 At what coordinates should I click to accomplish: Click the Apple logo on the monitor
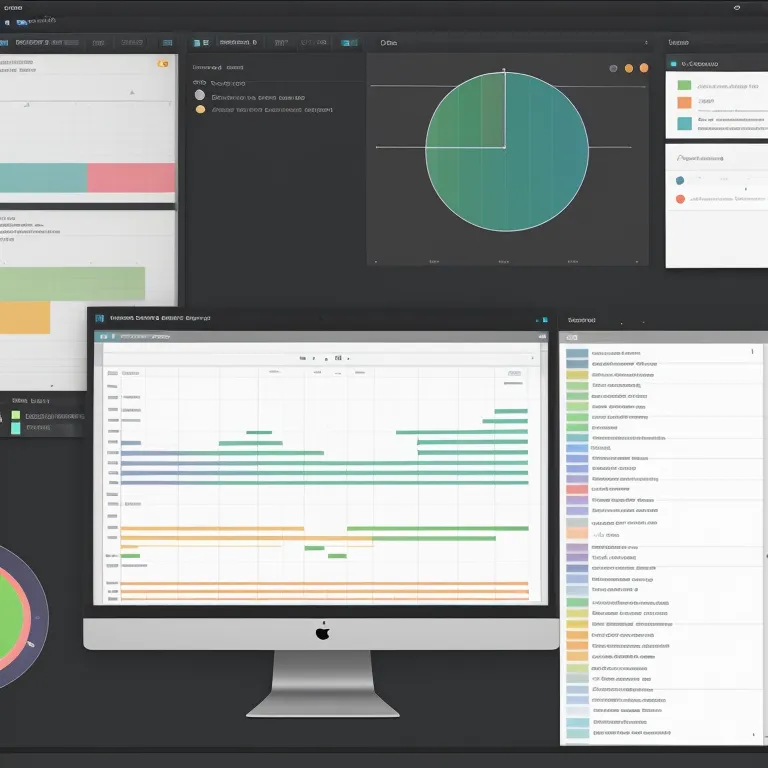tap(322, 632)
